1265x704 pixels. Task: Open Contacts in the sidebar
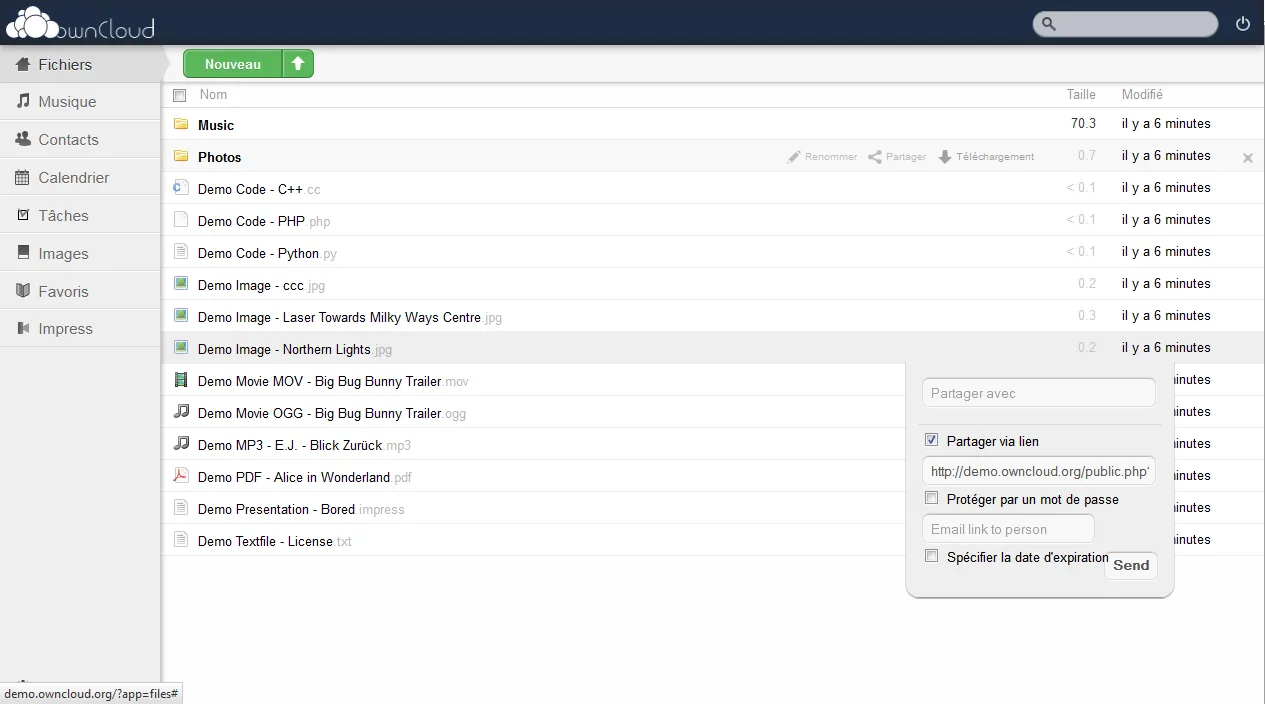[80, 140]
